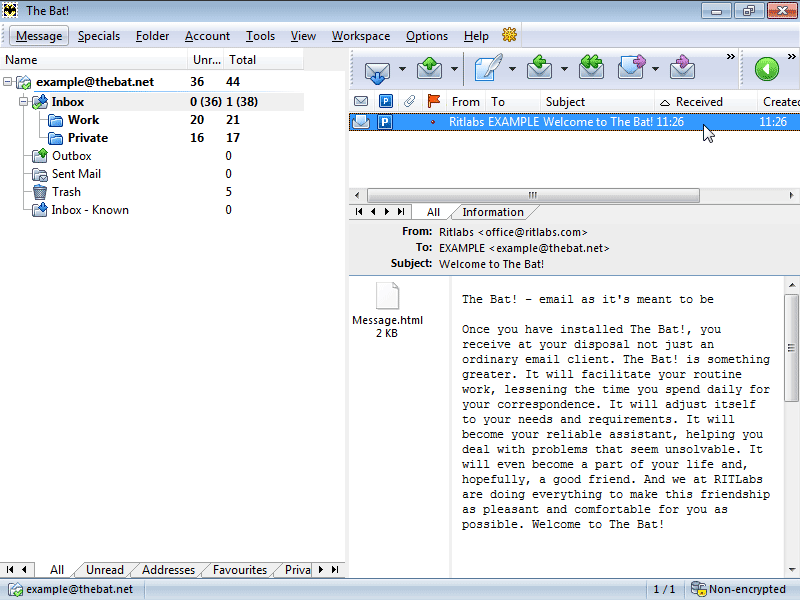Image resolution: width=800 pixels, height=600 pixels.
Task: Toggle the parked flag on the Ritlabs message
Action: coord(385,122)
